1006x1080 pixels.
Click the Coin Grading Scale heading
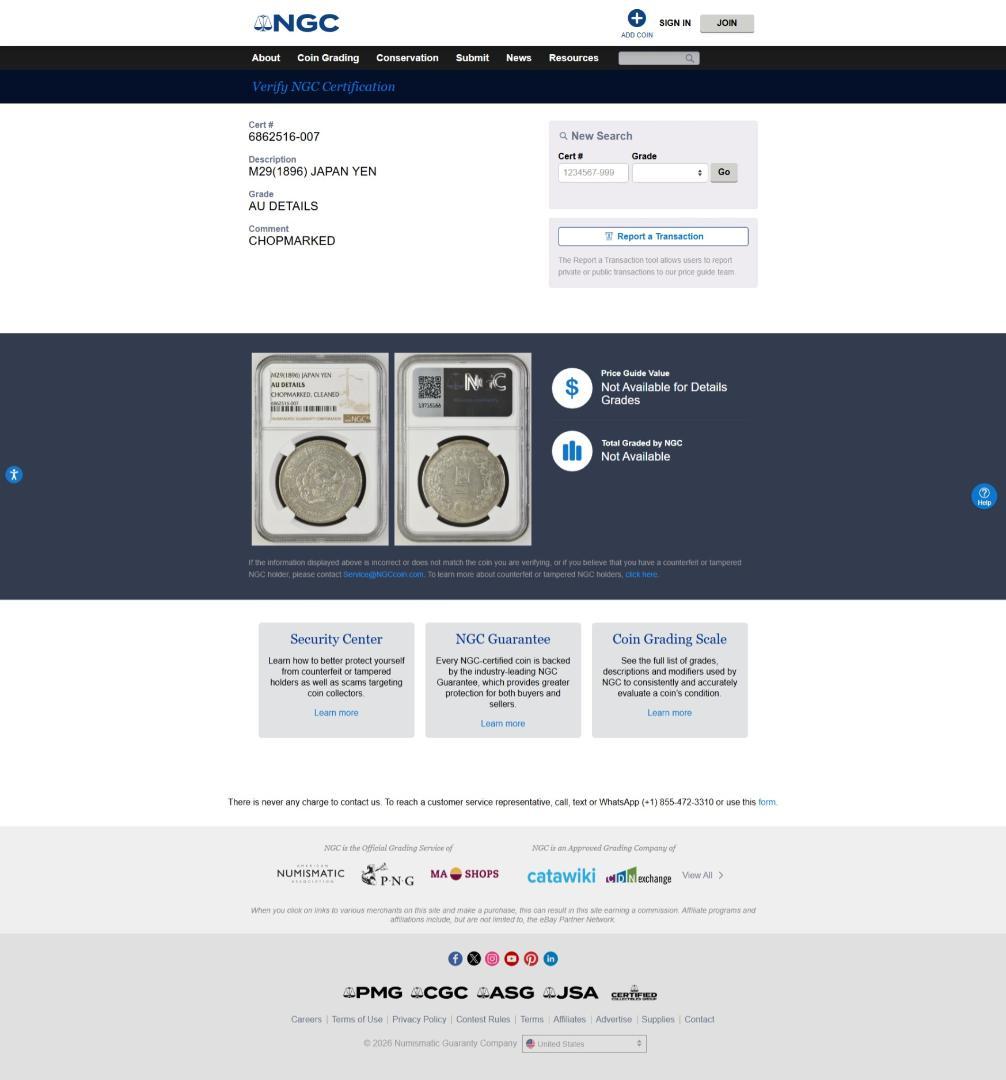click(669, 639)
